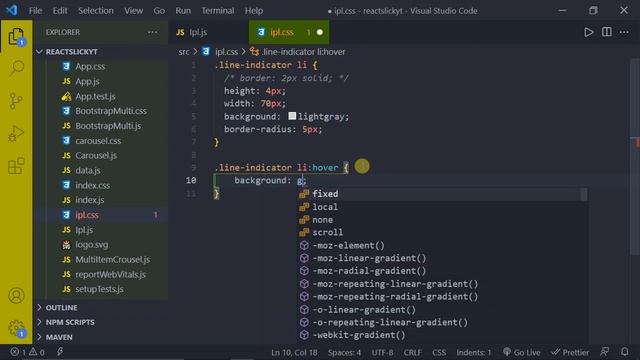Open the lightgray color swatch picker
The height and width of the screenshot is (360, 640).
(292, 116)
